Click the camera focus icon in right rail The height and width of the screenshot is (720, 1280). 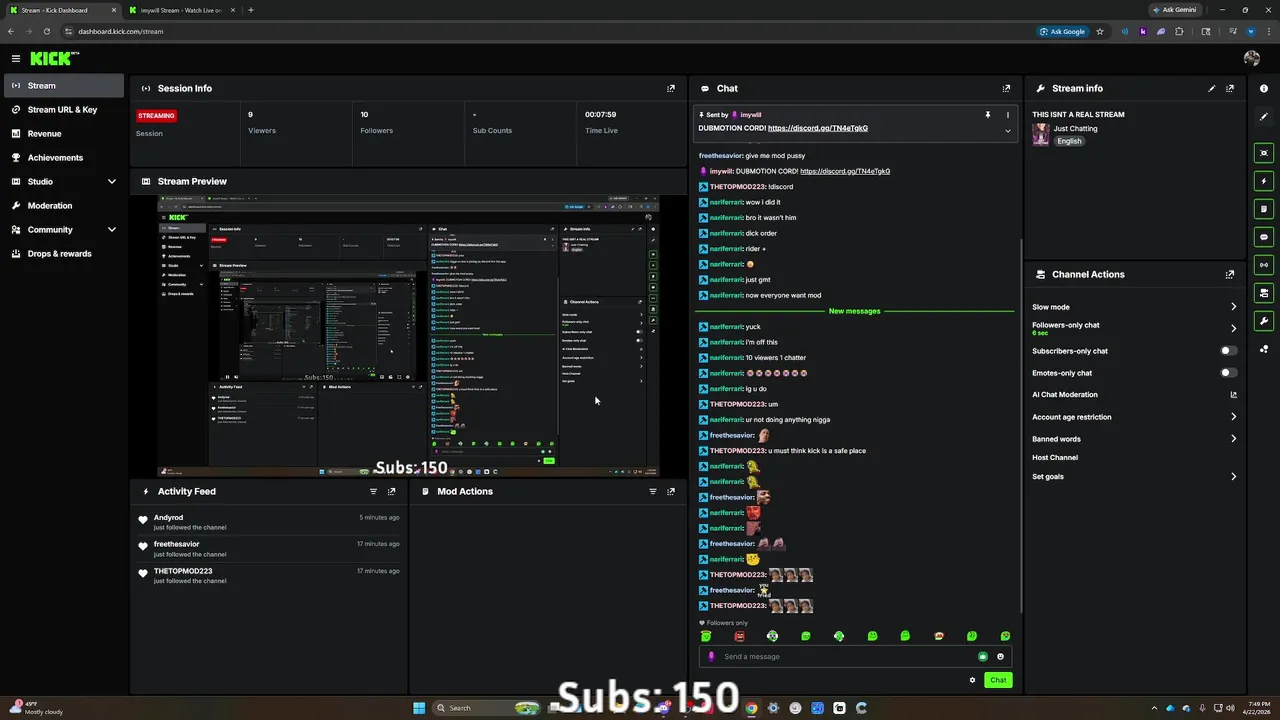pos(1264,153)
